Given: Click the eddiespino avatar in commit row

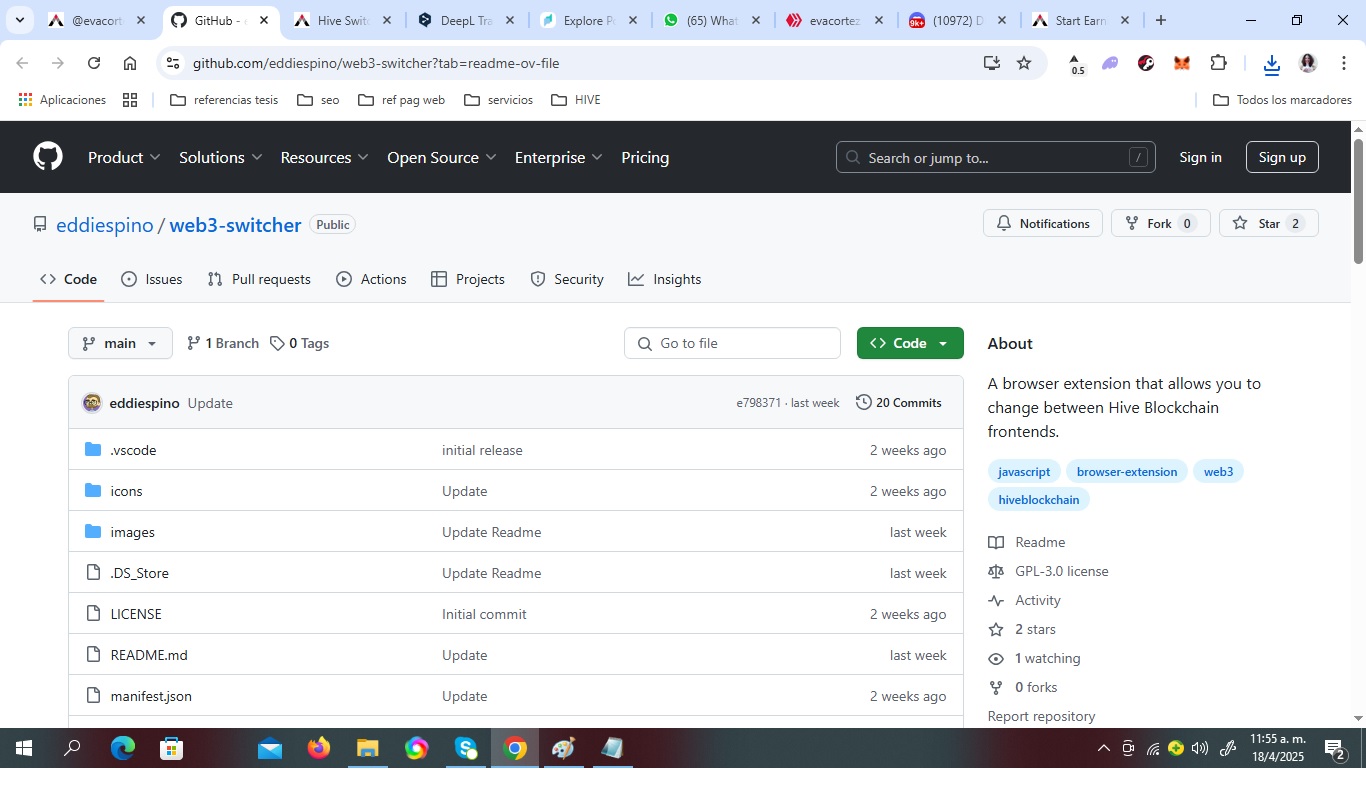Looking at the screenshot, I should (92, 403).
